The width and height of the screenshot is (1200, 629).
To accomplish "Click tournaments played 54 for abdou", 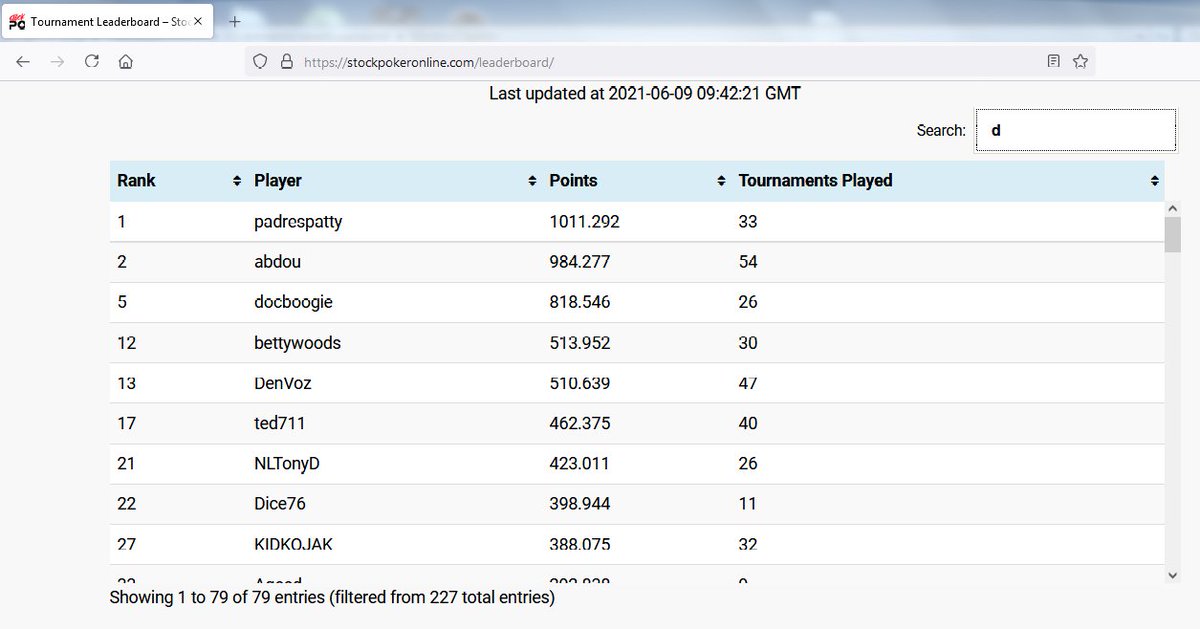I will (748, 262).
